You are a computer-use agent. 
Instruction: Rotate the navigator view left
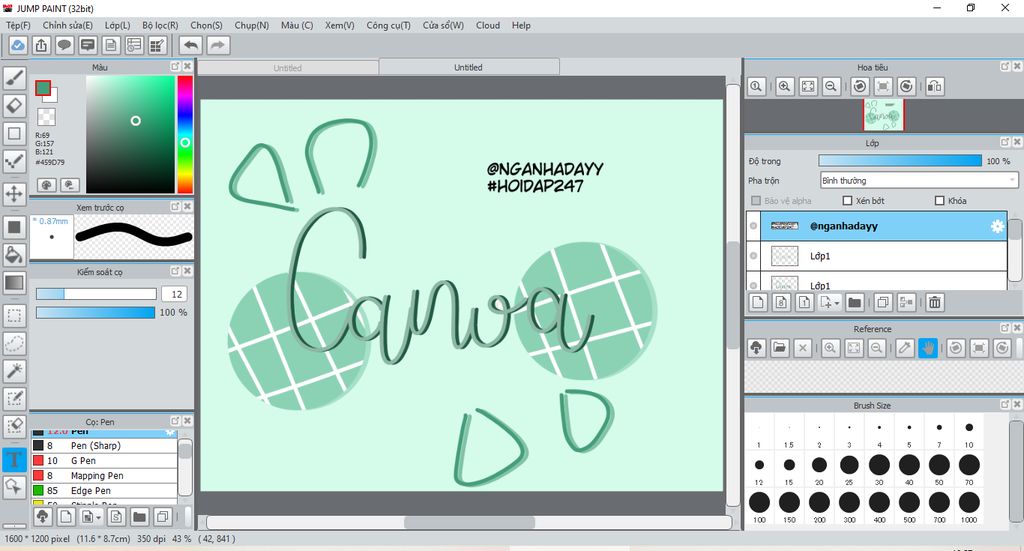click(860, 86)
